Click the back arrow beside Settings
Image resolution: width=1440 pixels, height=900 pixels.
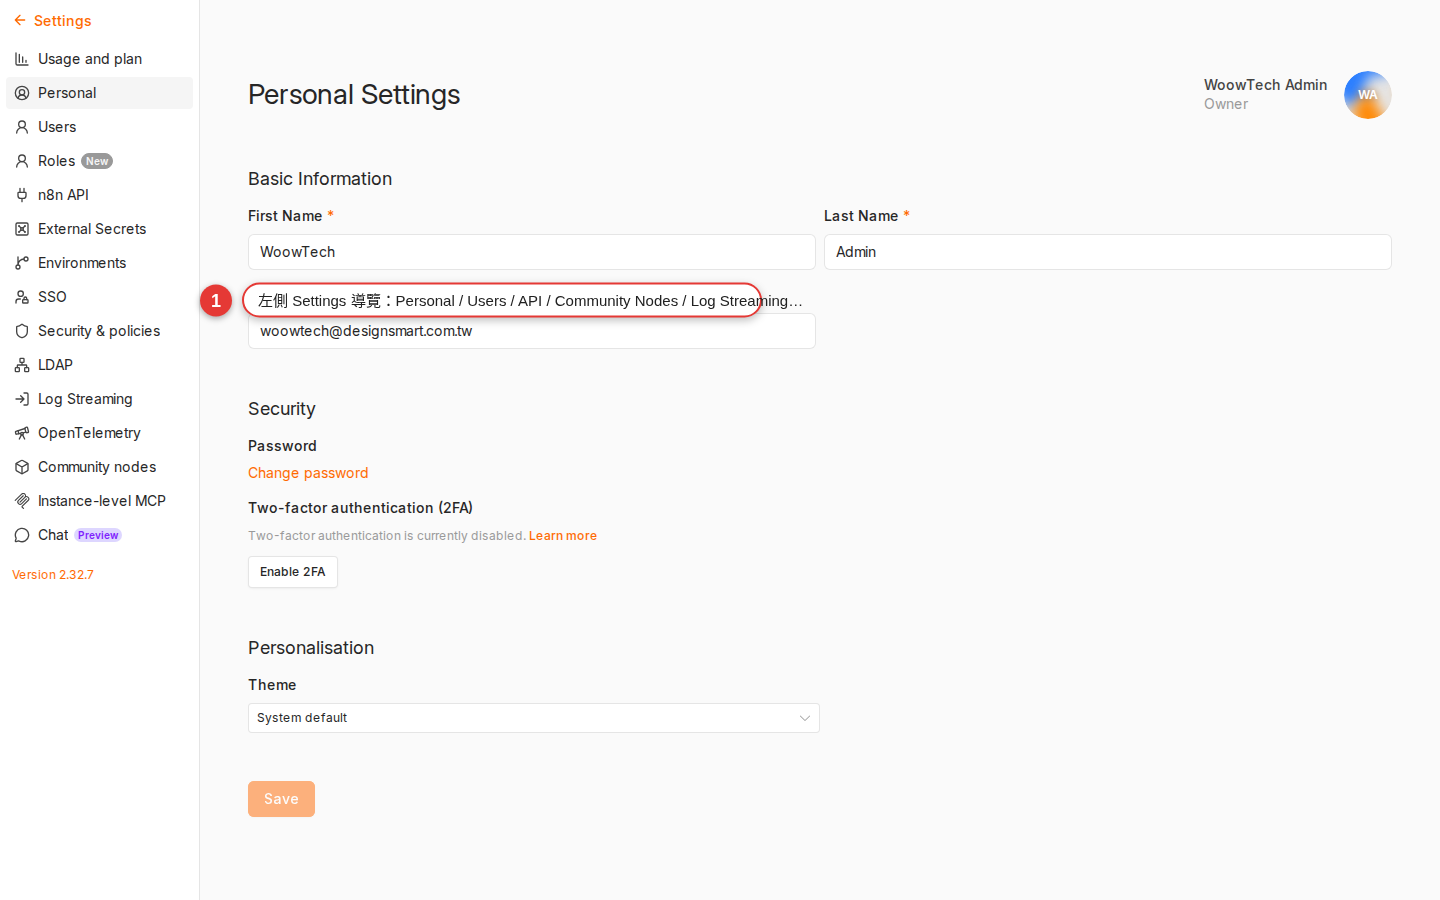[20, 20]
